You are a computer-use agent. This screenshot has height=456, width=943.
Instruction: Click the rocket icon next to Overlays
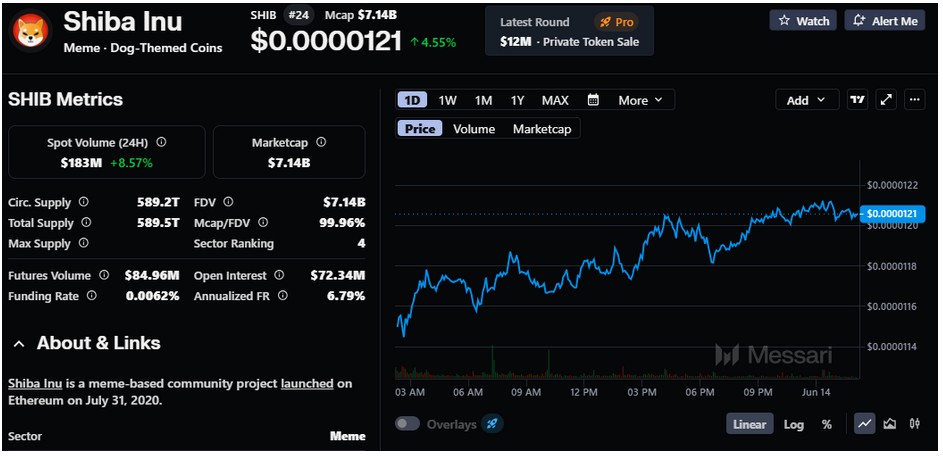(x=492, y=424)
